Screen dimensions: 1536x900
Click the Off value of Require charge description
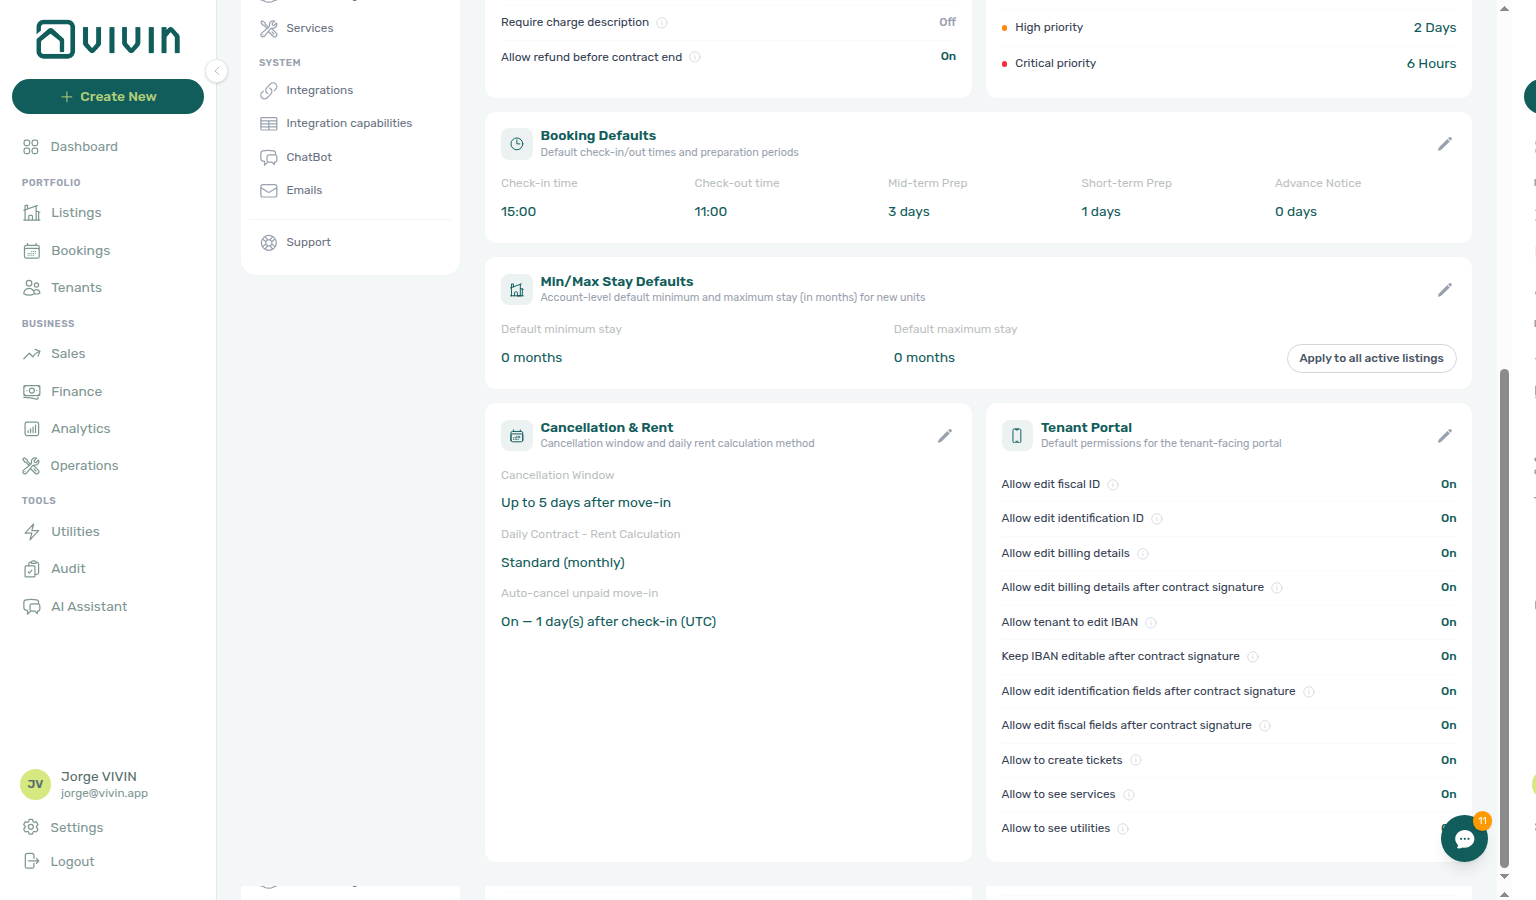point(947,22)
